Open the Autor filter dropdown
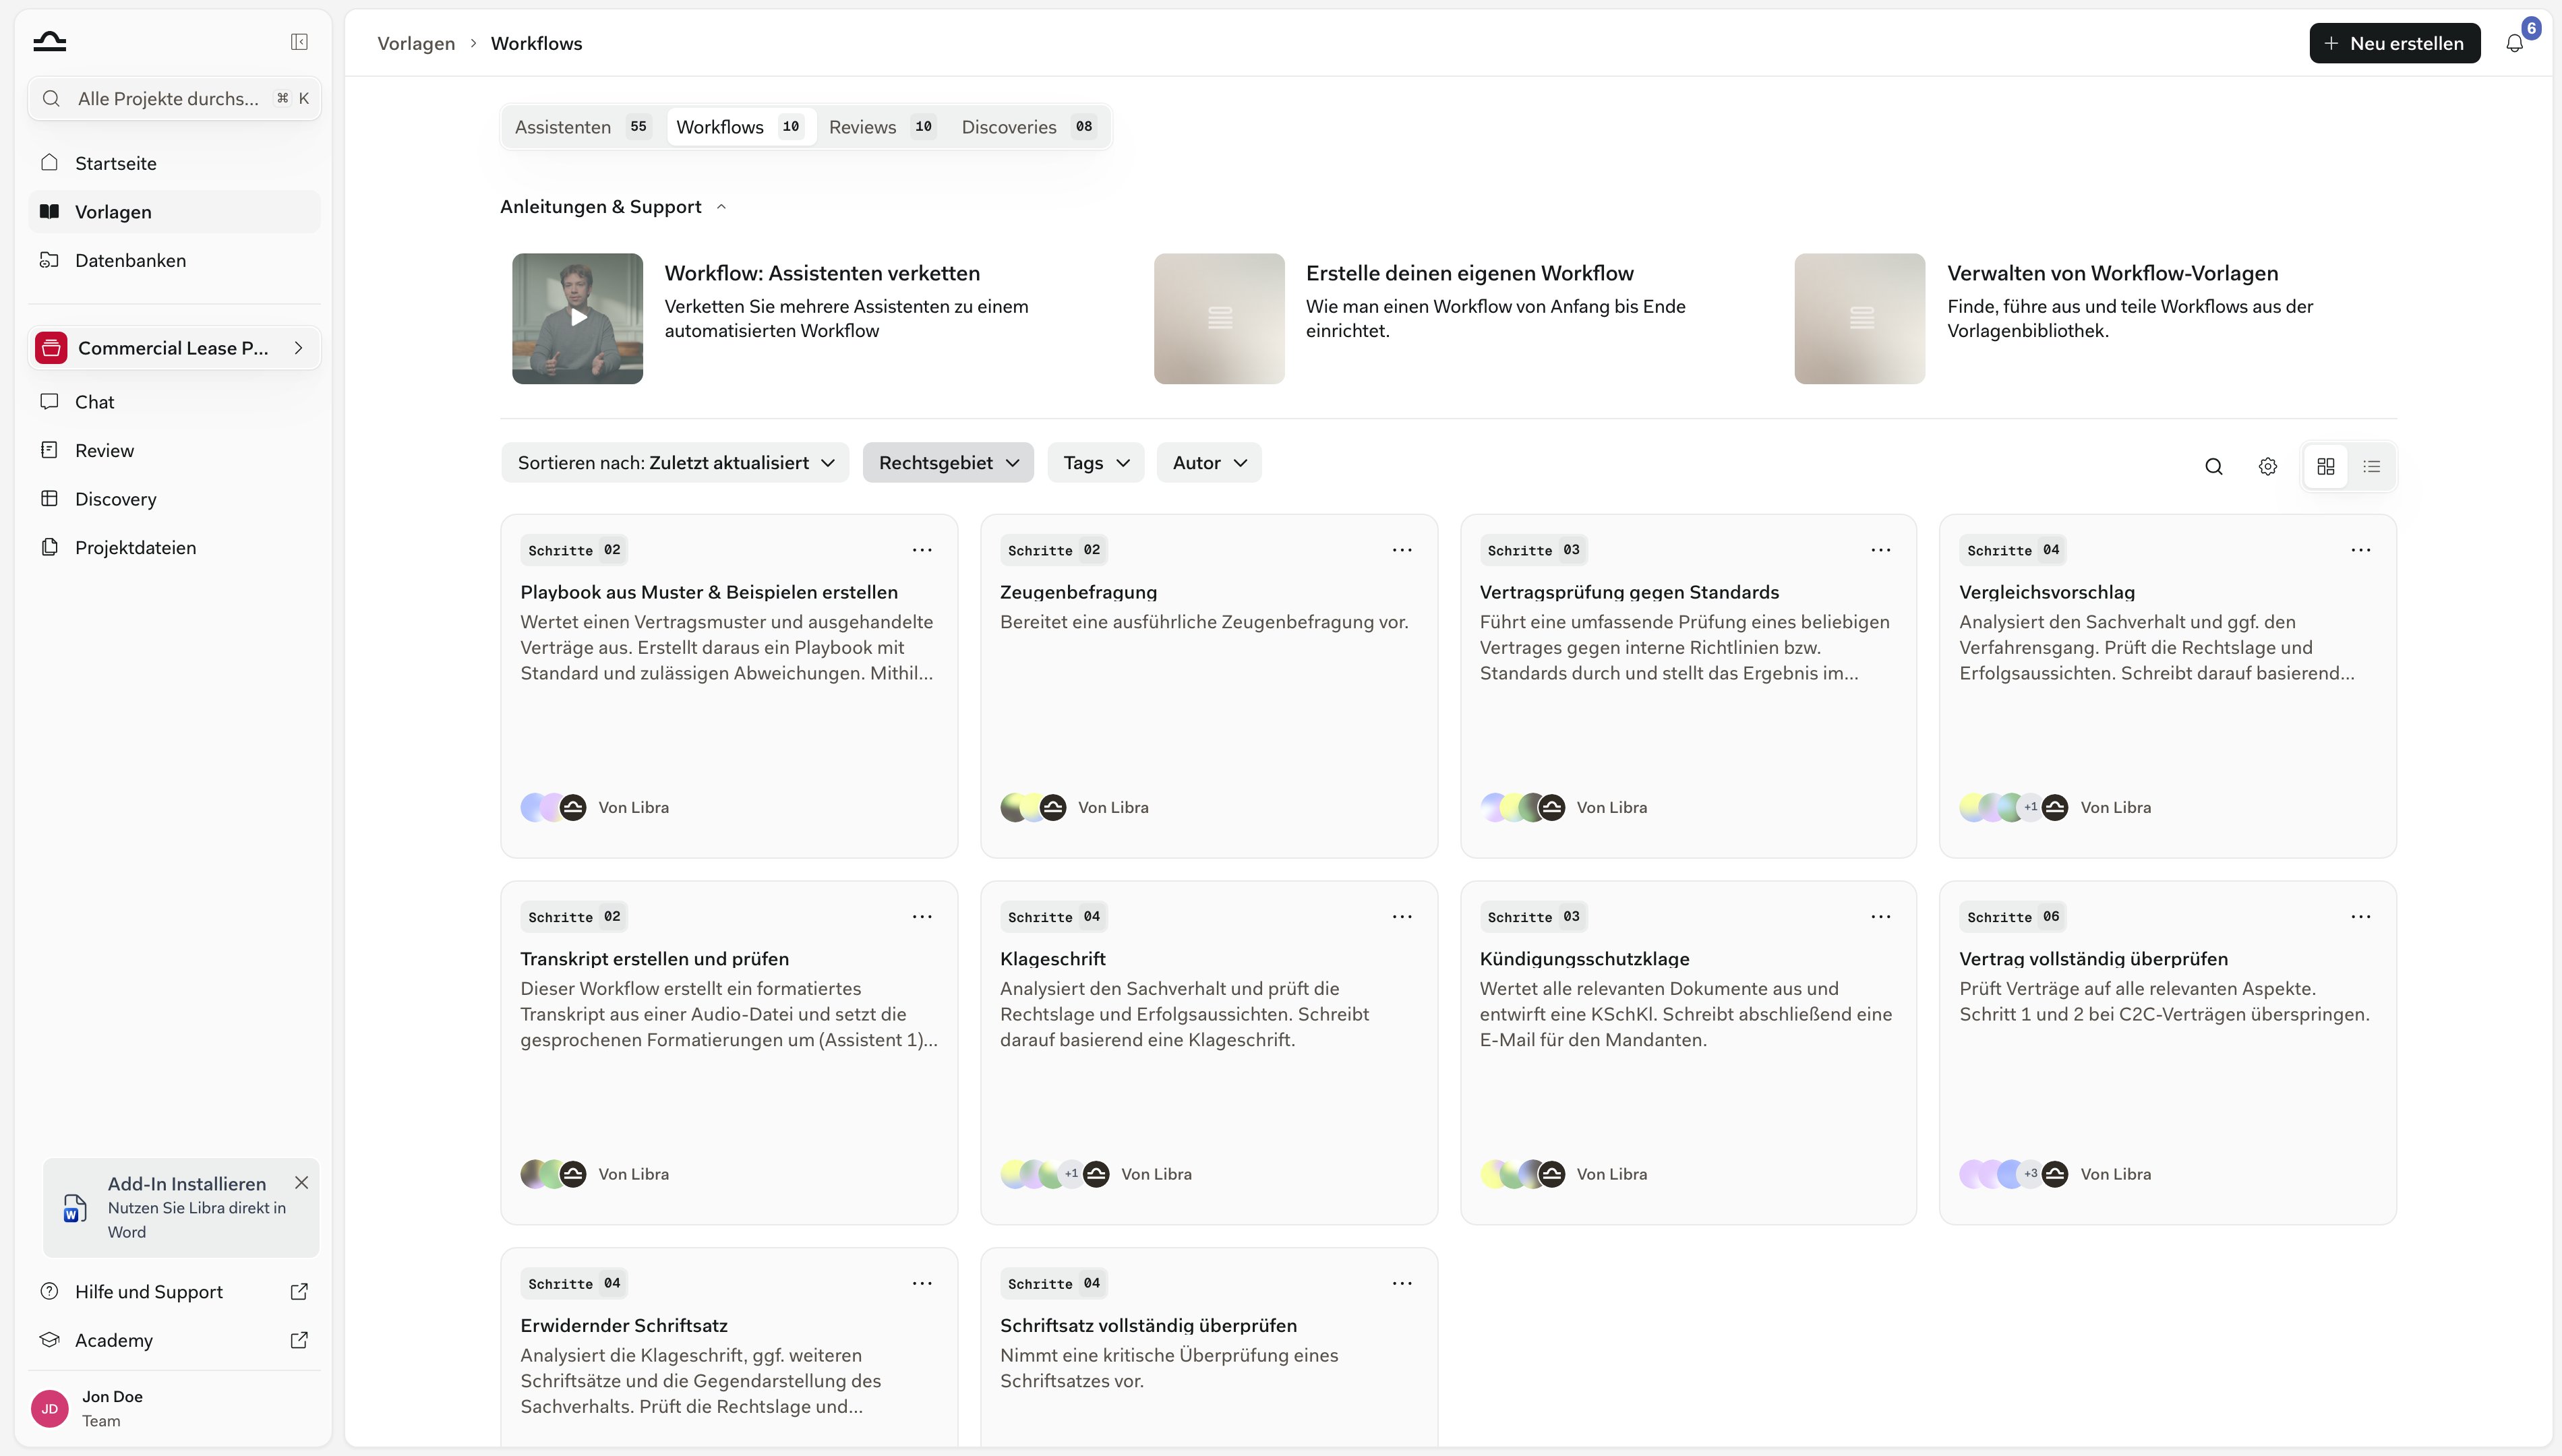 1209,463
